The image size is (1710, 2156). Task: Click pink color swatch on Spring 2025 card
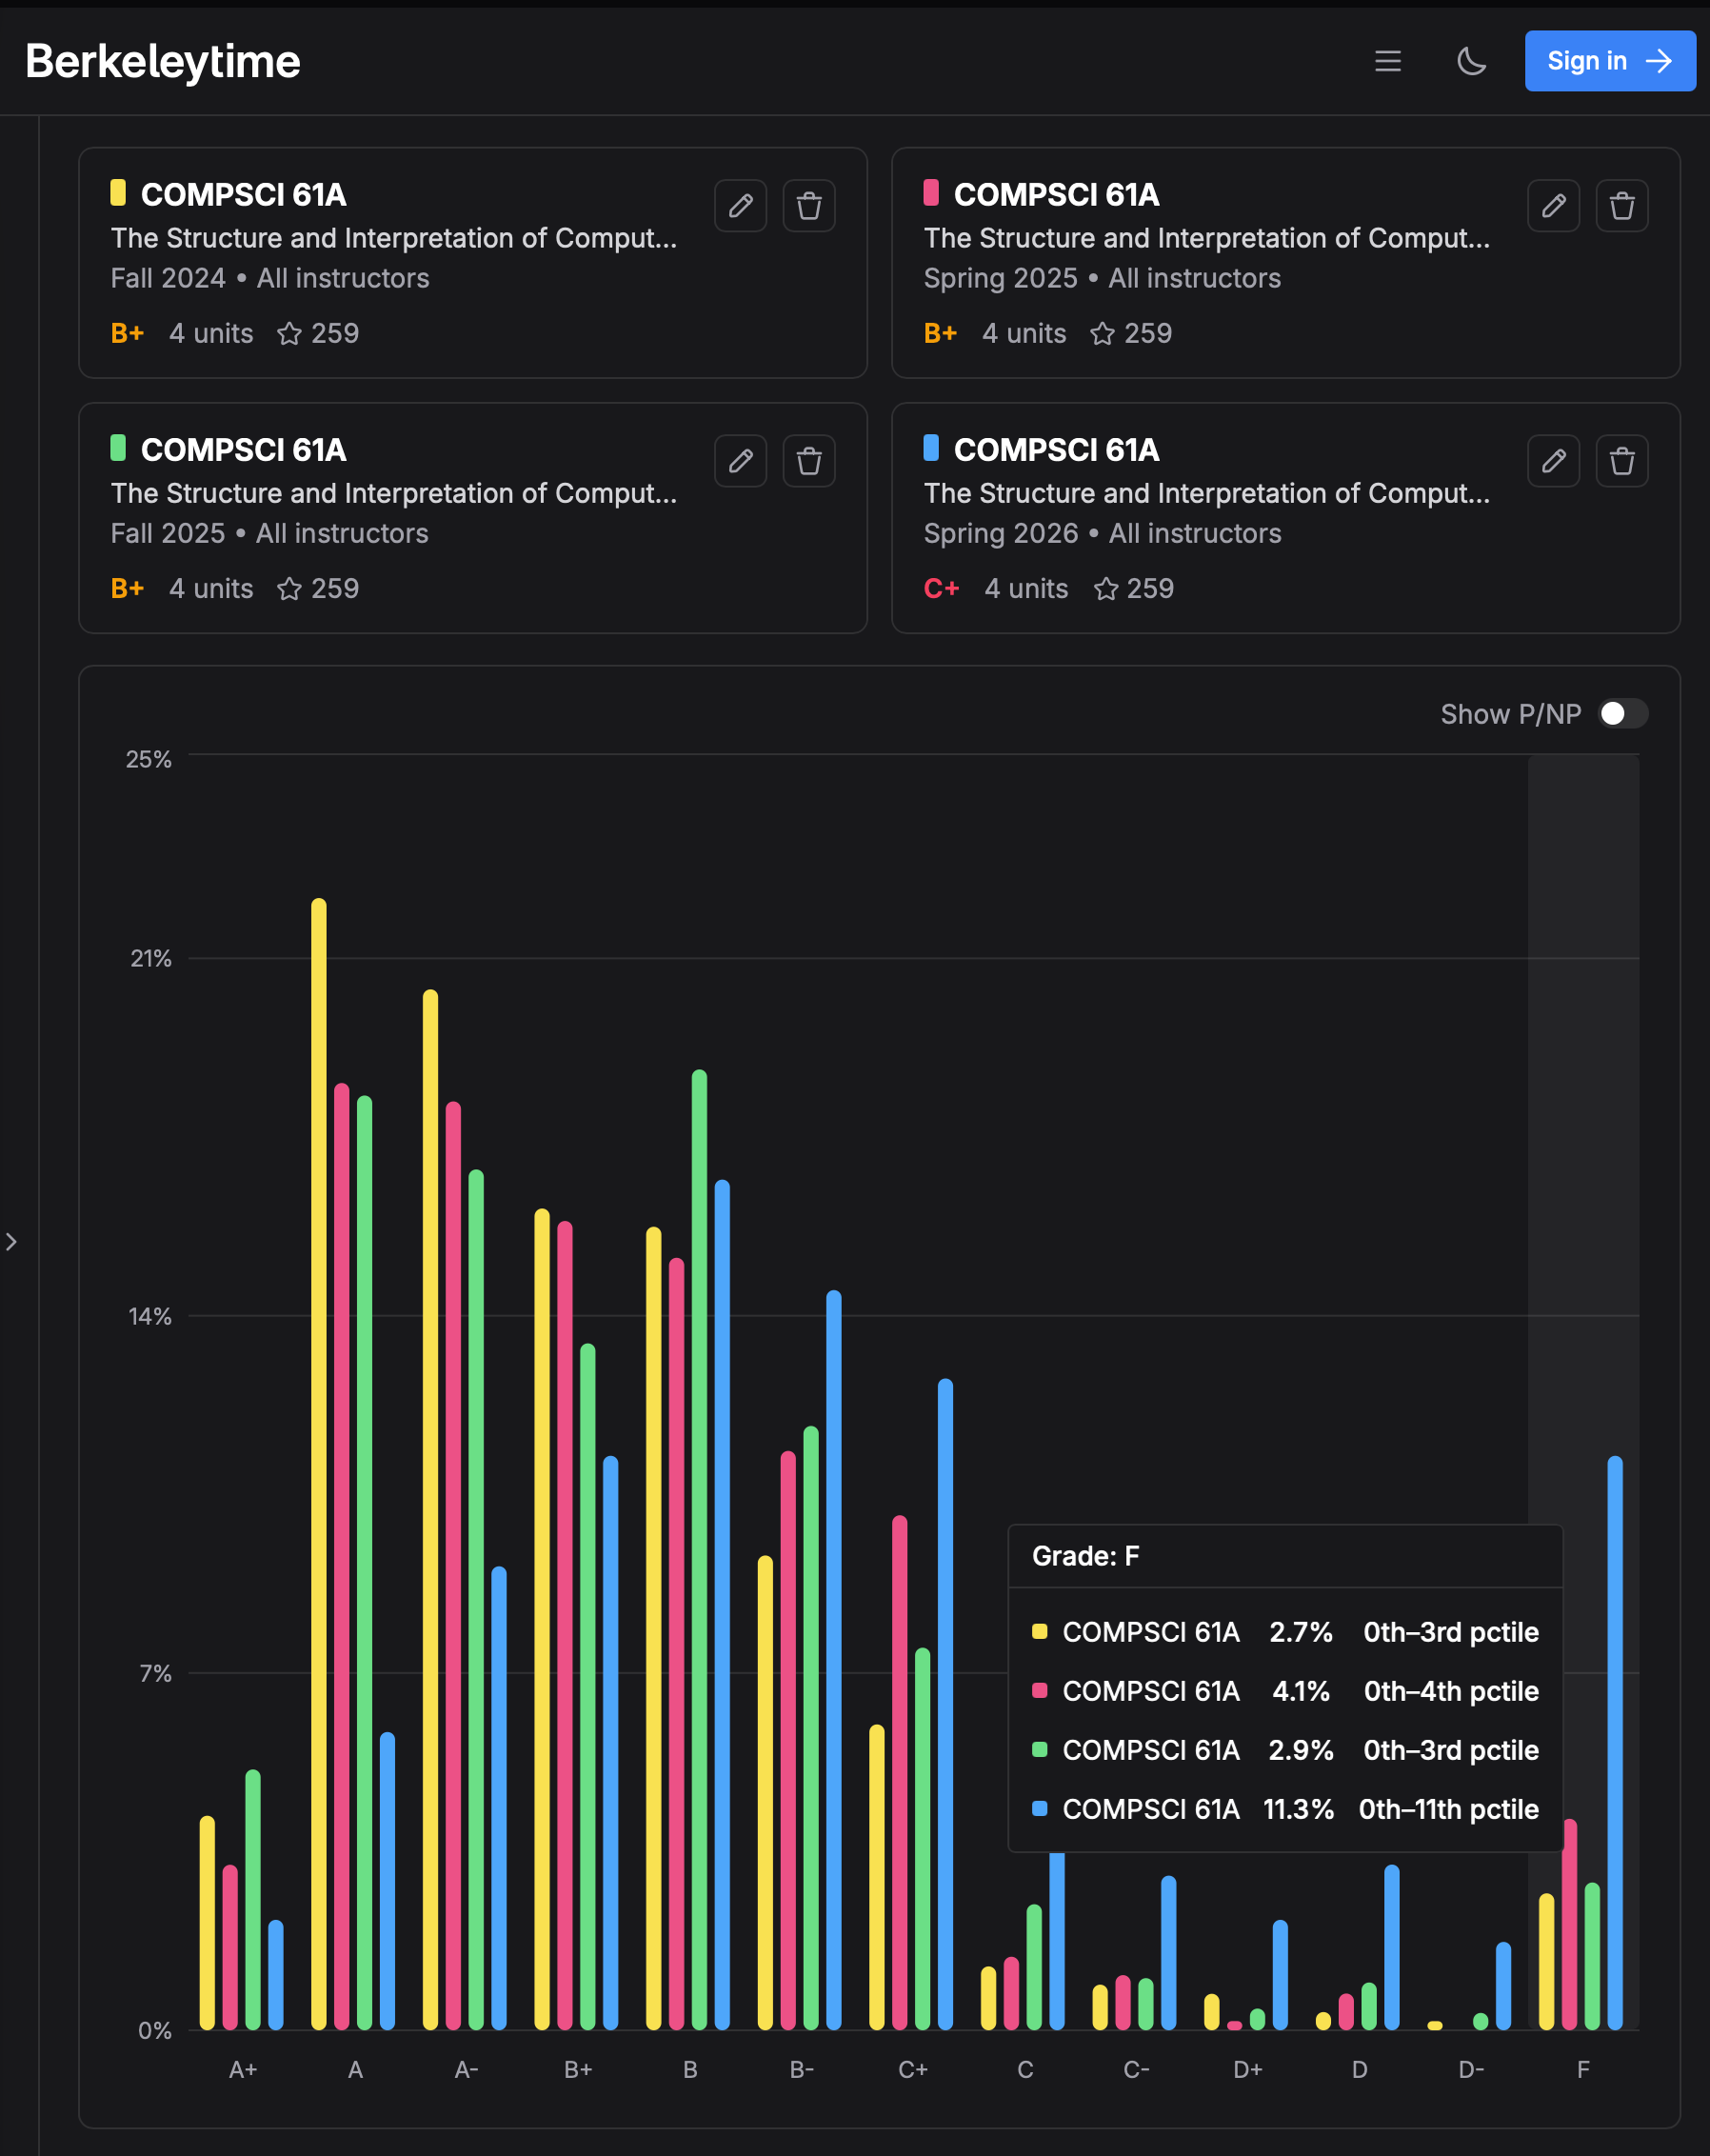tap(931, 192)
